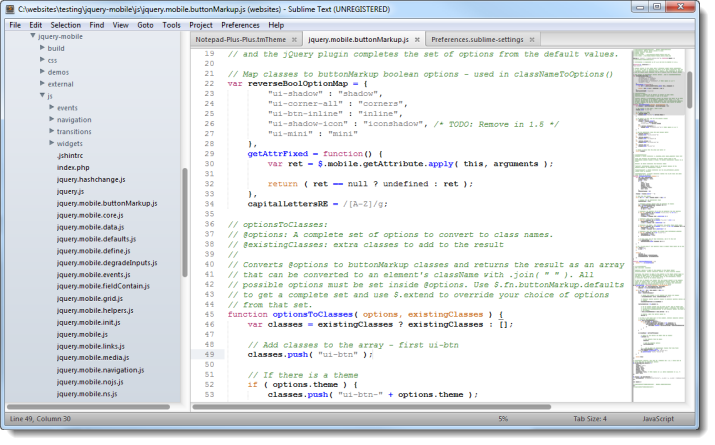The image size is (715, 445).
Task: Open jquery.mobile.degradeInputs.js file
Action: point(107,263)
